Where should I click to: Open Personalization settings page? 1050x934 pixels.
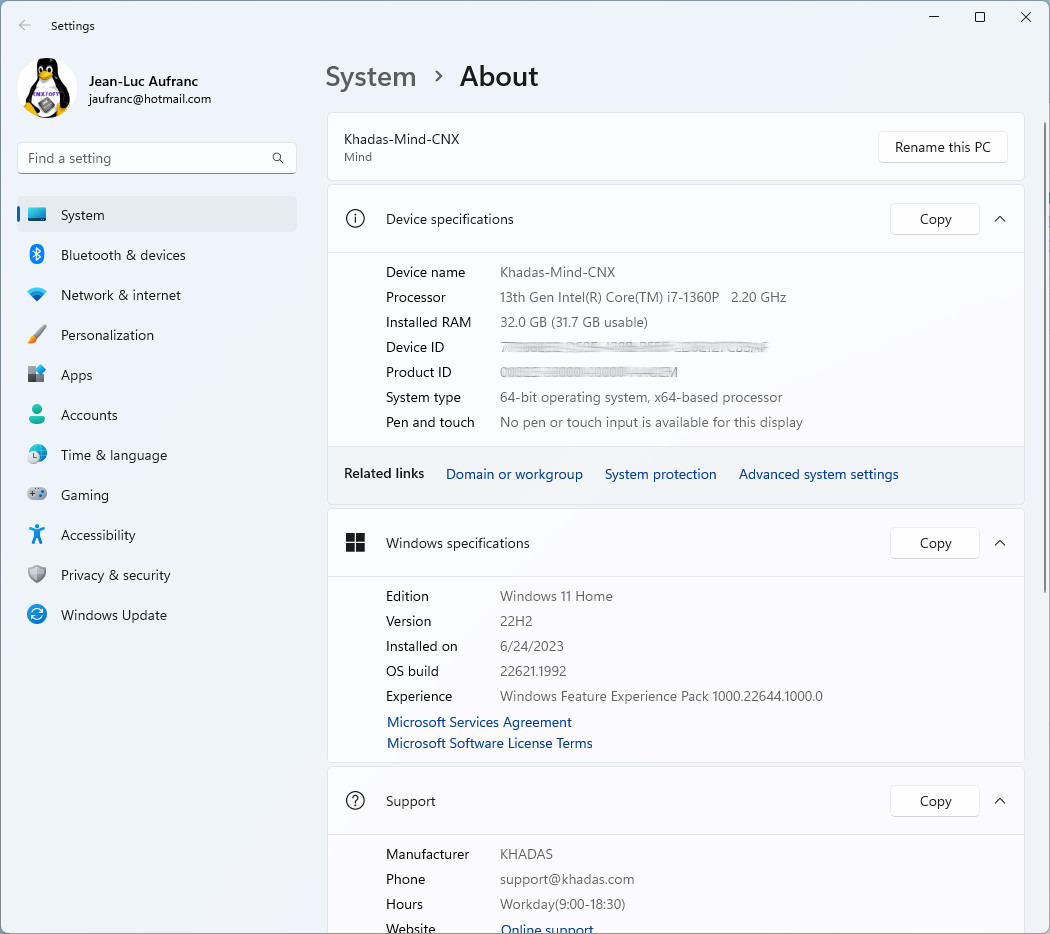(157, 335)
